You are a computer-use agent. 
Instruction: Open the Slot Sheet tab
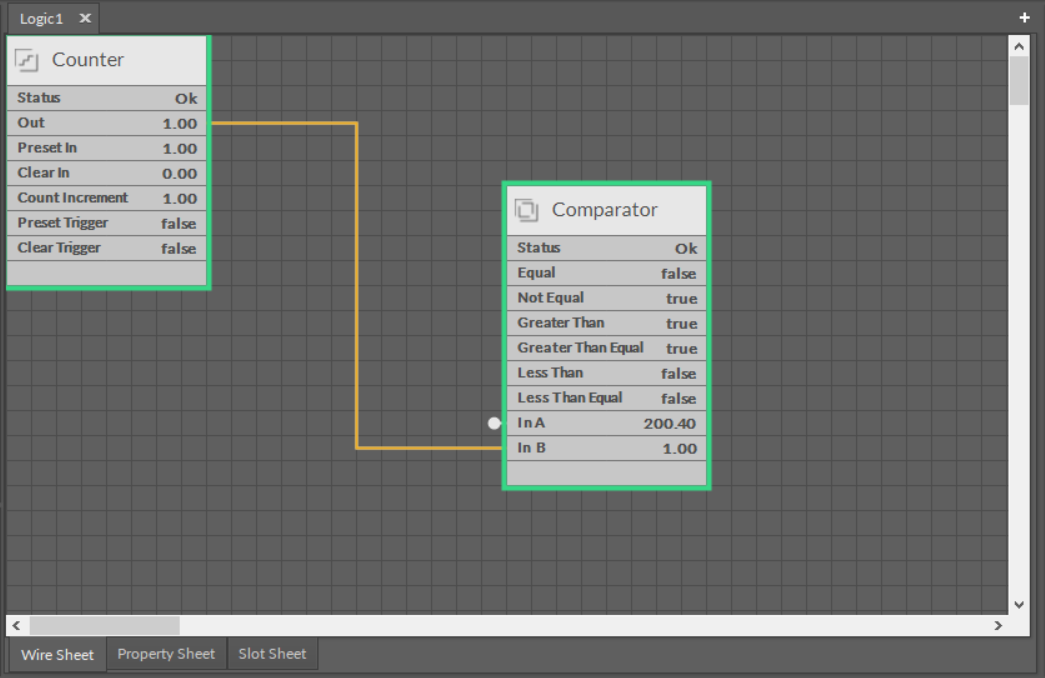(272, 654)
